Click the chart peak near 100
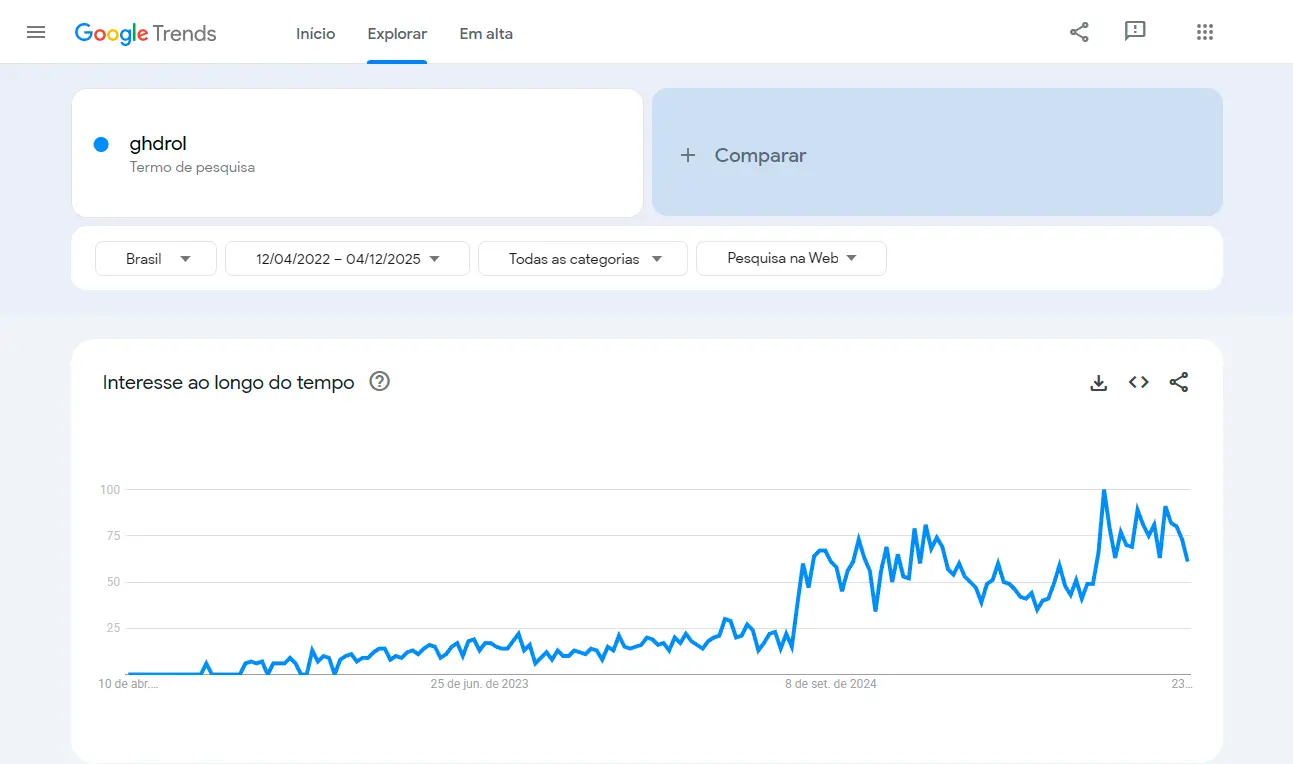 coord(1104,491)
